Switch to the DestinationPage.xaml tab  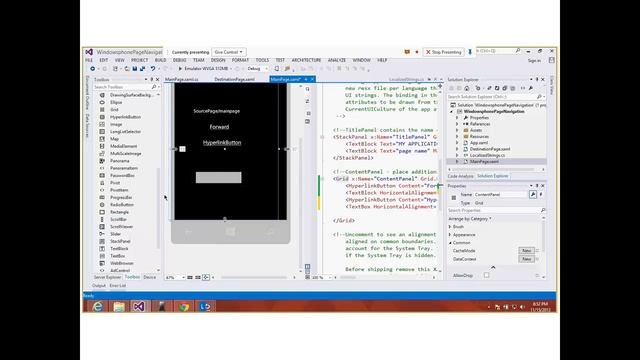click(x=234, y=80)
